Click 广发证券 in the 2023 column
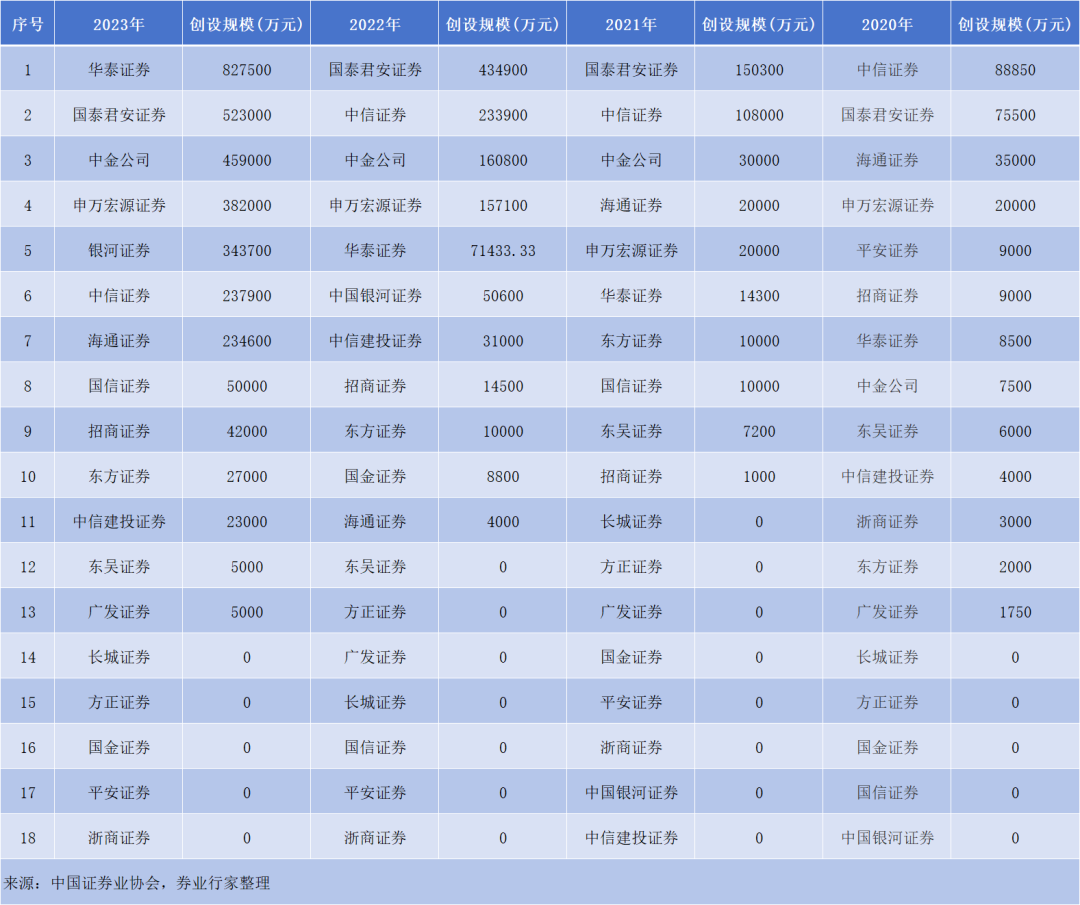The image size is (1080, 905). [118, 612]
